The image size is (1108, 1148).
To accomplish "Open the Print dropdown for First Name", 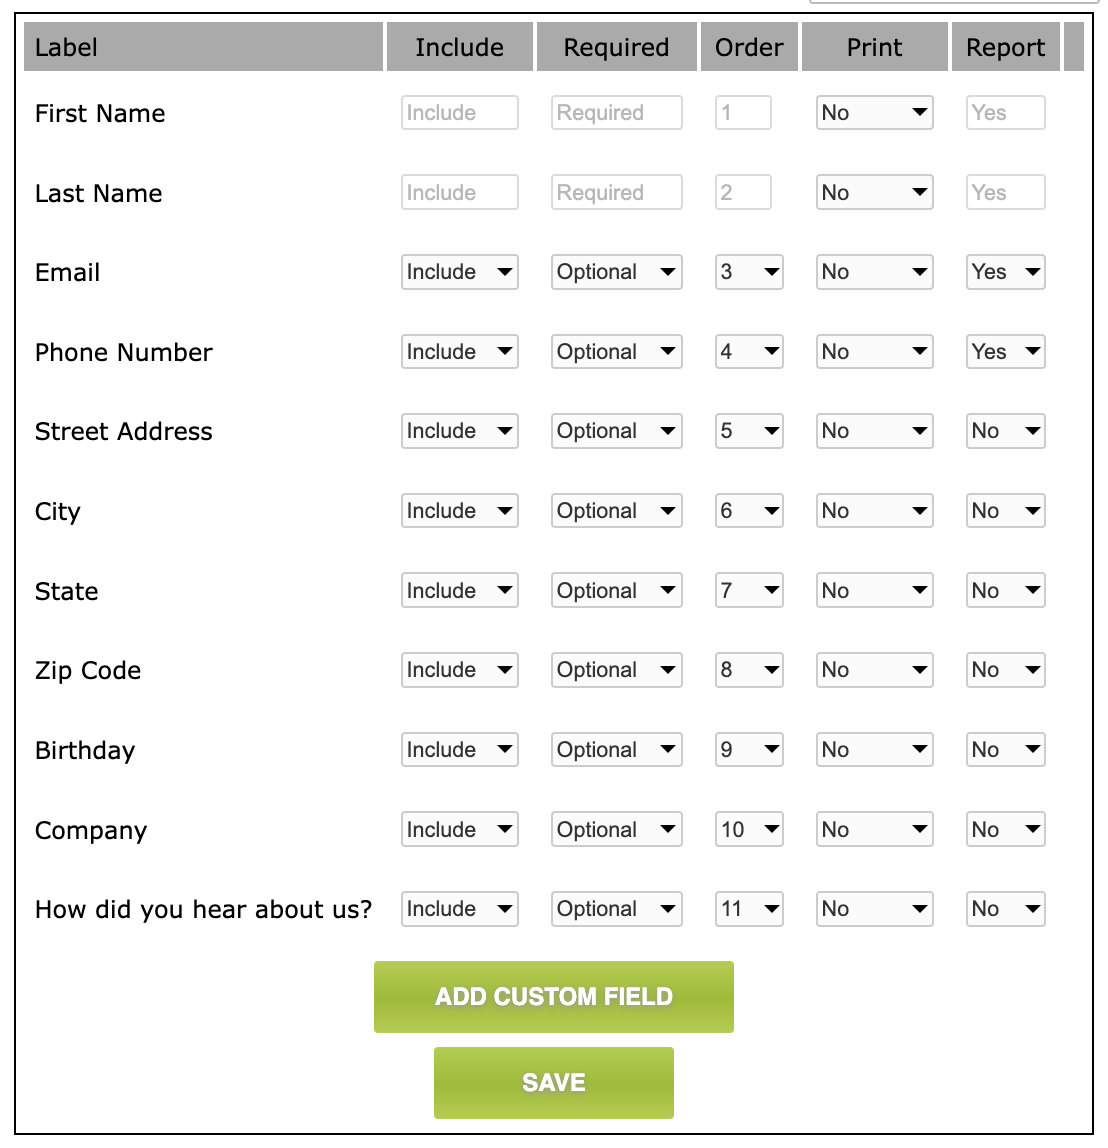I will point(874,112).
